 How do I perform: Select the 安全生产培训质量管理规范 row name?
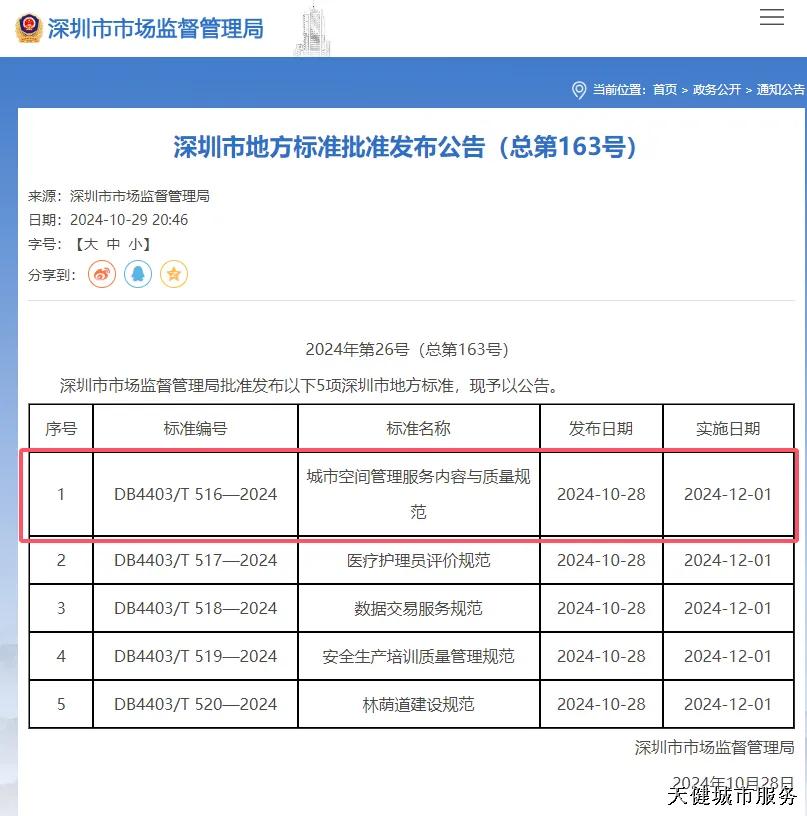pyautogui.click(x=418, y=657)
